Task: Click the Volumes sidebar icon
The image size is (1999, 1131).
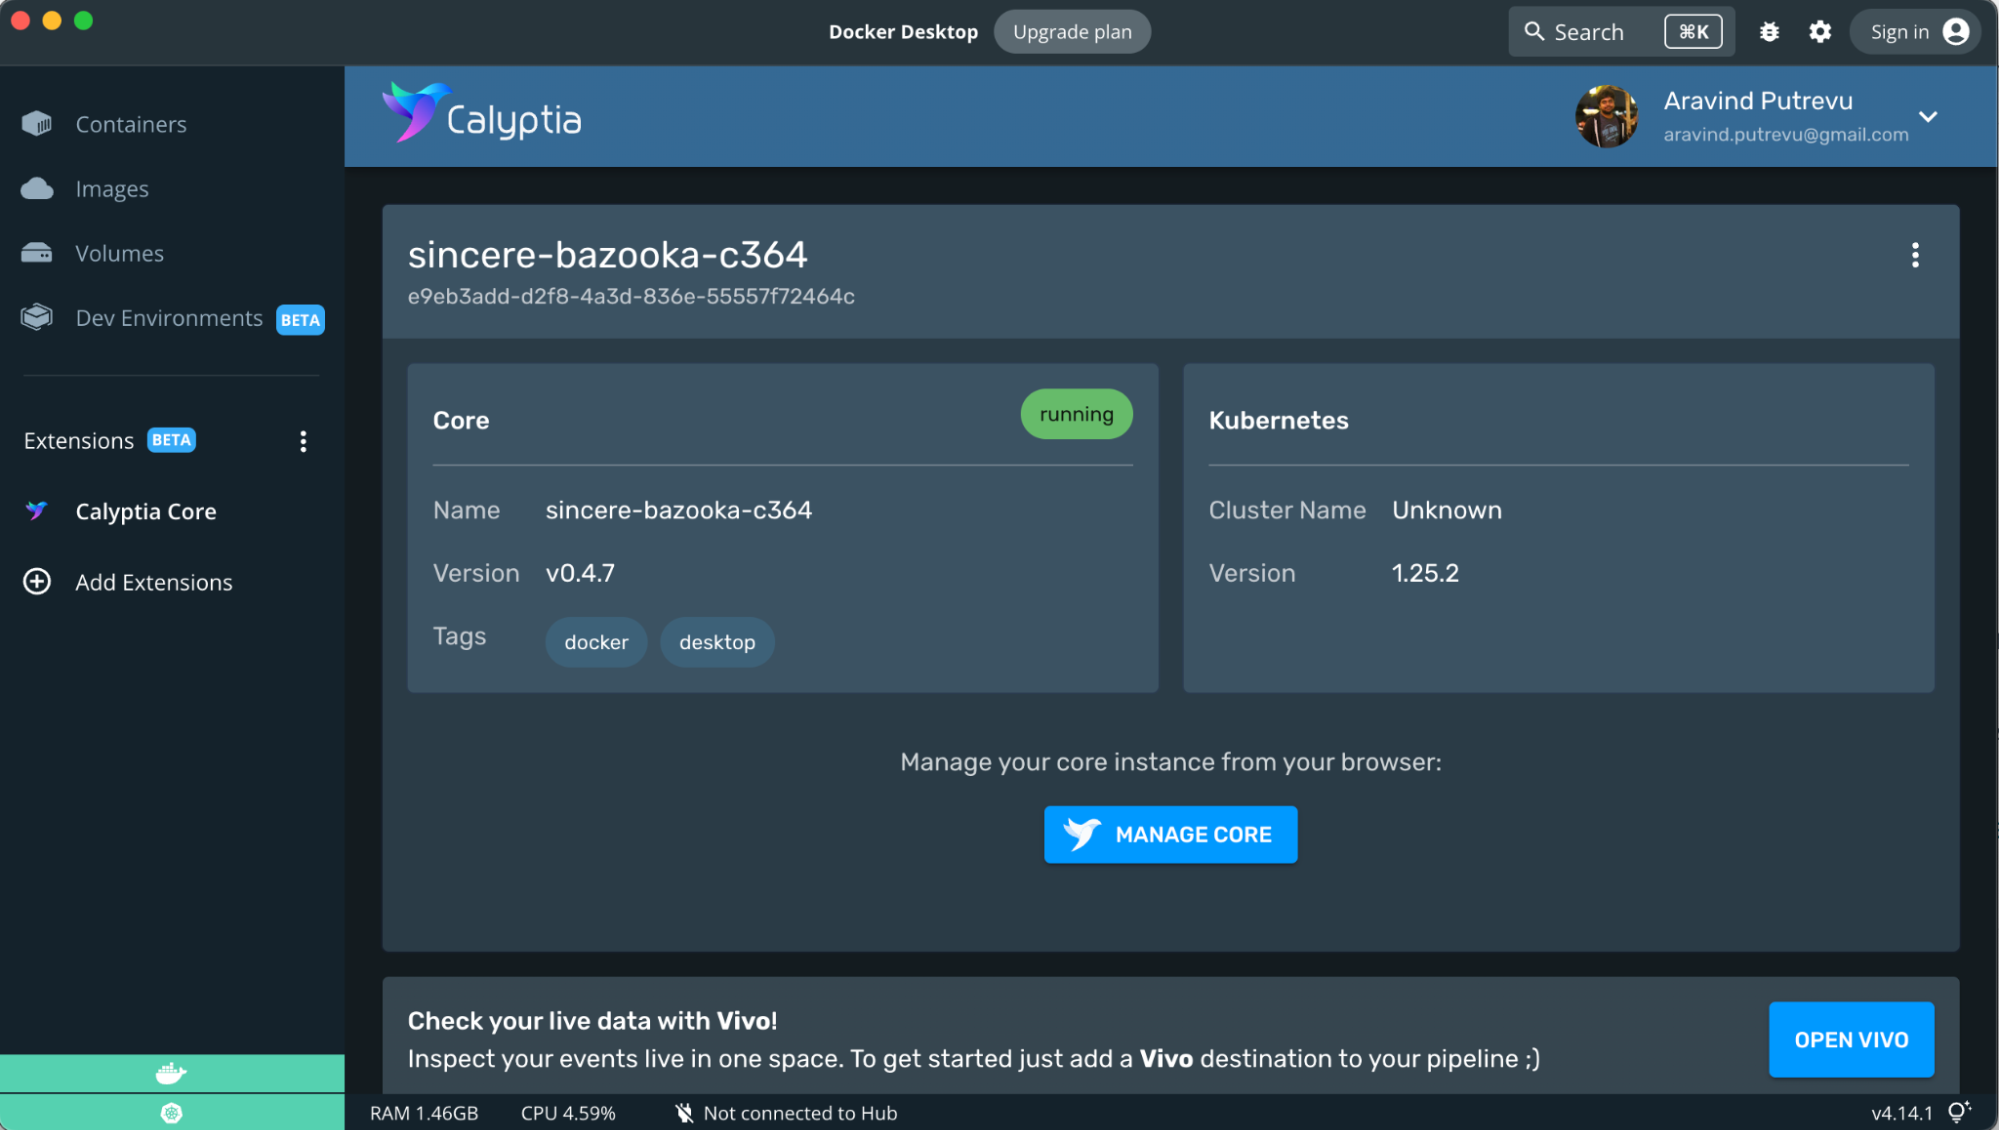Action: (37, 251)
